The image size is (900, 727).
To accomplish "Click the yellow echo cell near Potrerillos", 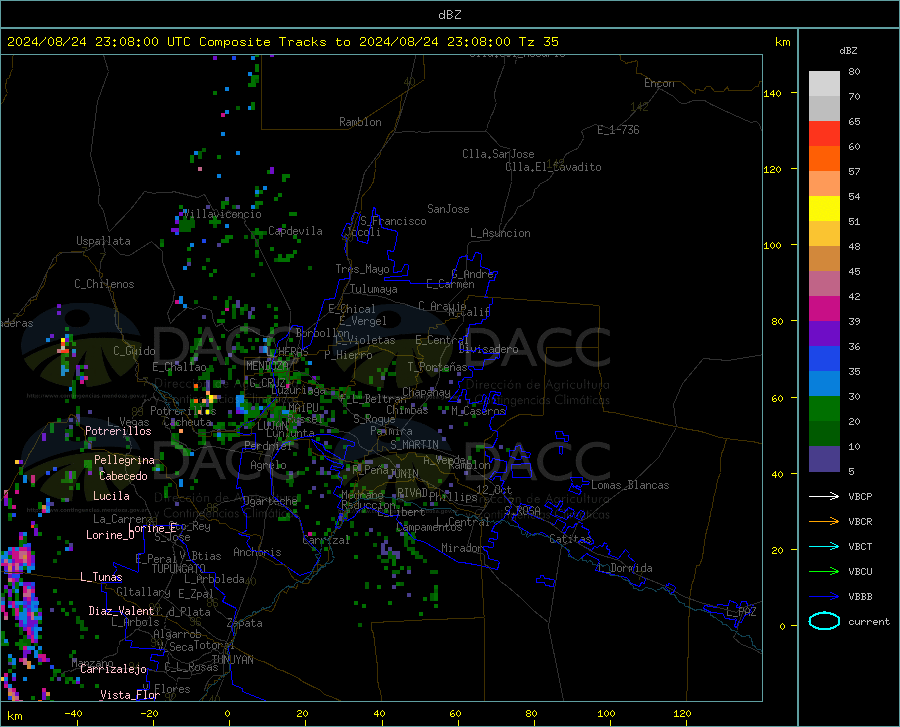I will 211,397.
